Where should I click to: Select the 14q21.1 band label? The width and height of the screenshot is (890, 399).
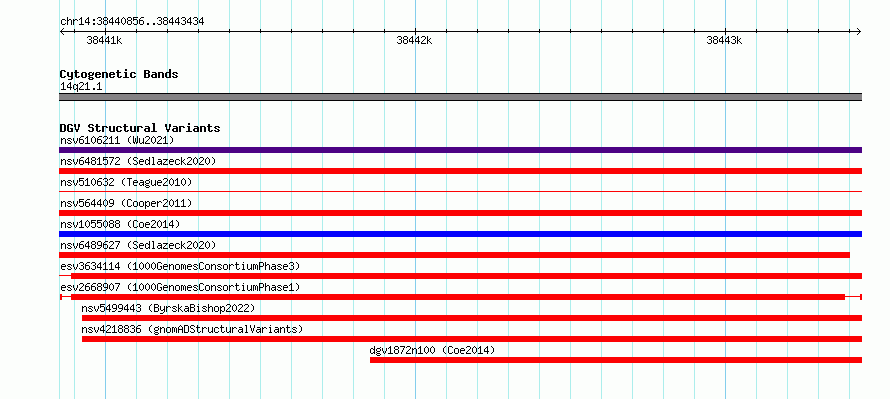point(81,87)
